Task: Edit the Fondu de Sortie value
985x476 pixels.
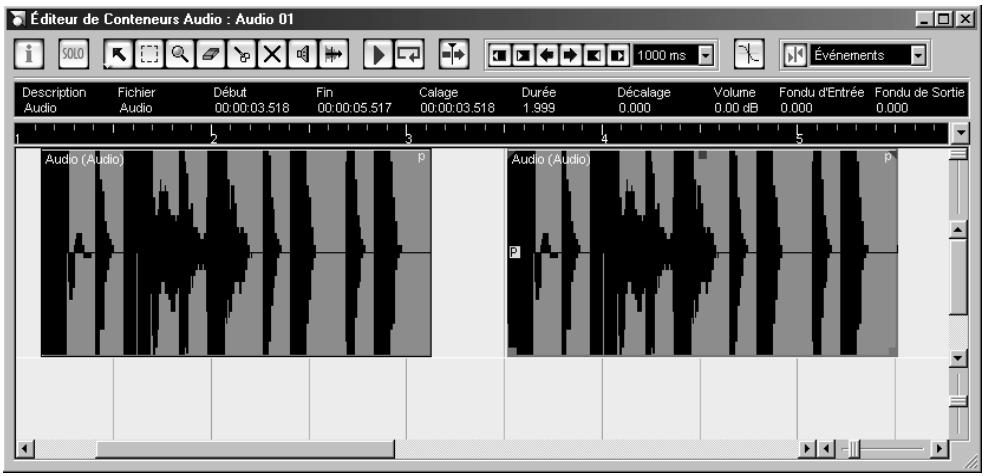Action: [x=892, y=108]
